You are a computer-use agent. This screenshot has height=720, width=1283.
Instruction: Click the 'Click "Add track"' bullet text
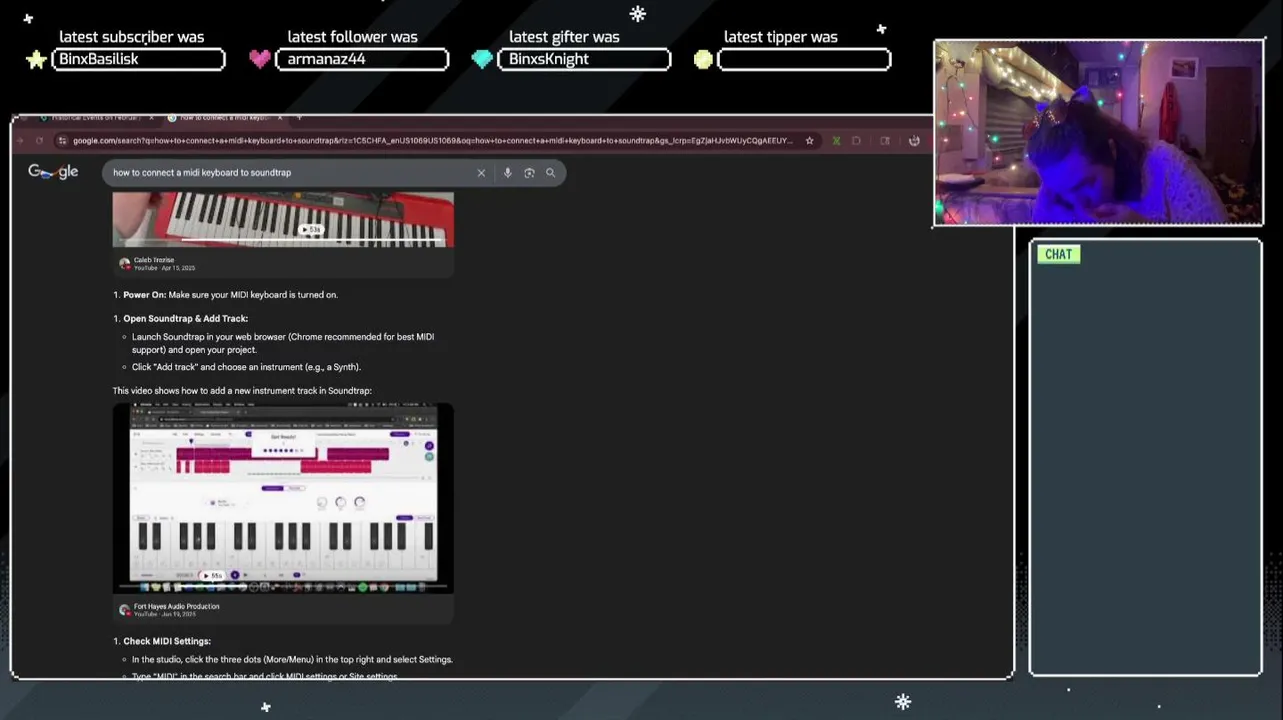tap(246, 367)
